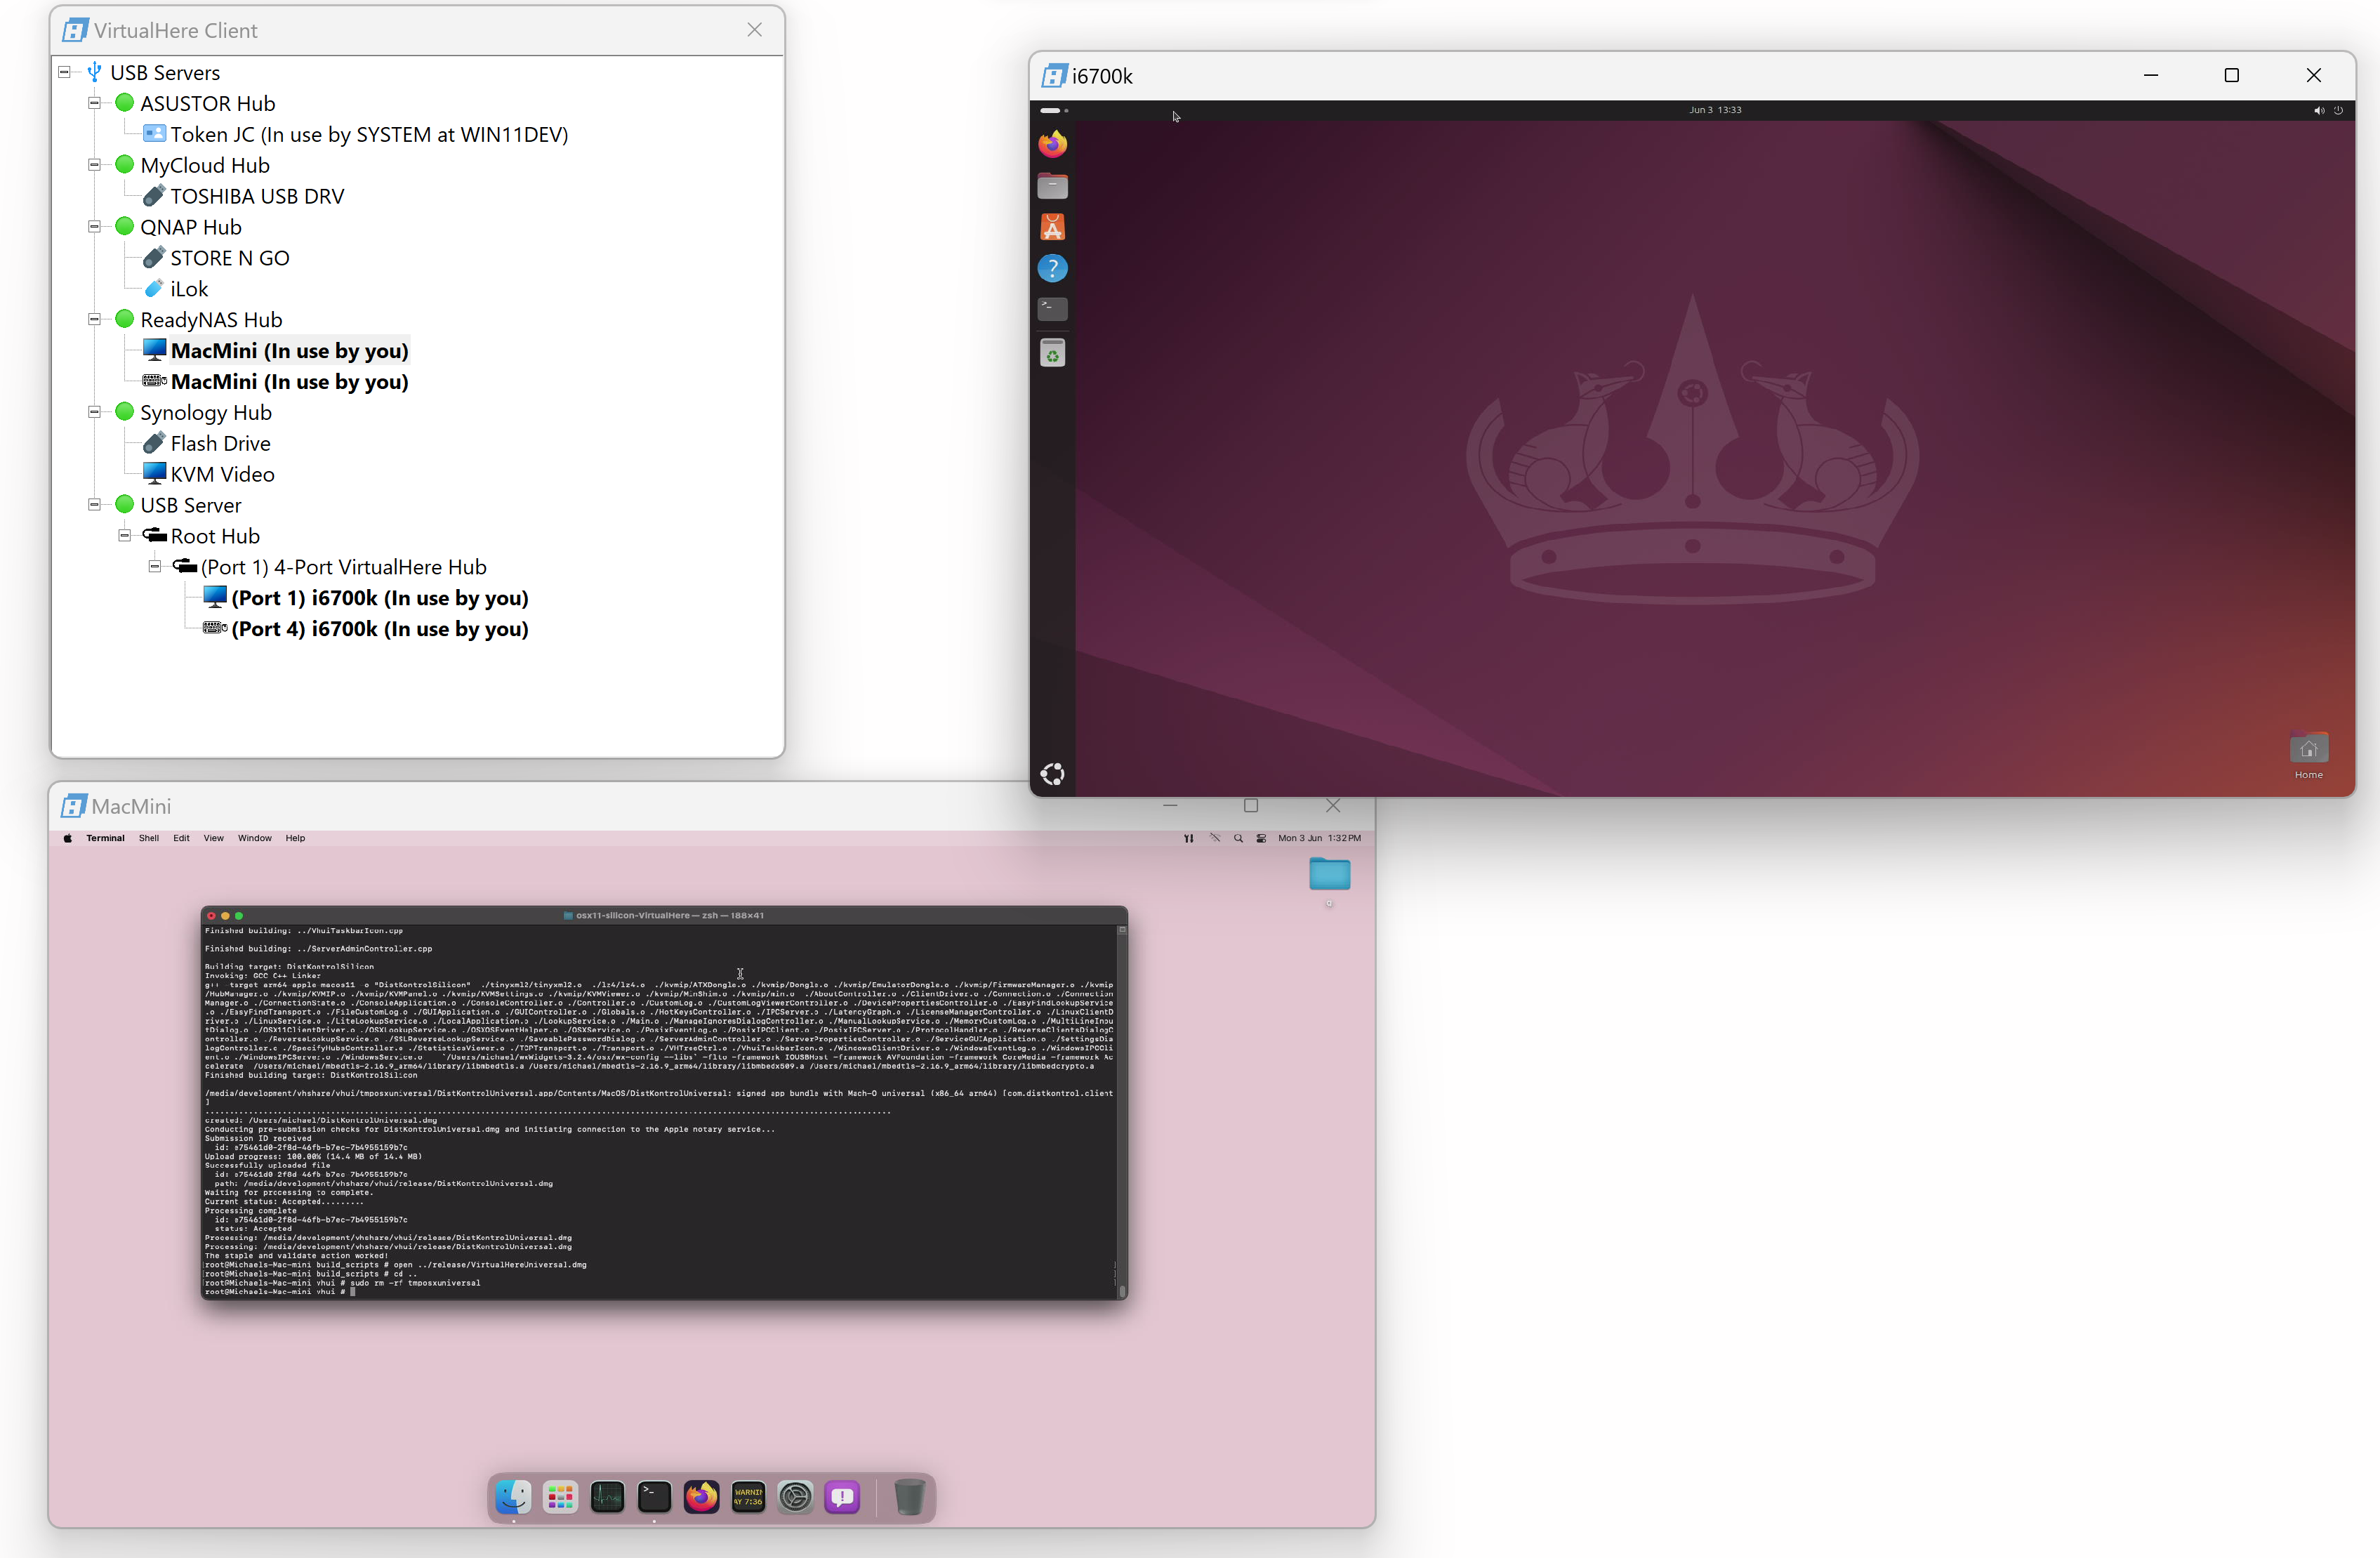Open the Trash in macOS dock
This screenshot has height=1558, width=2380.
coord(909,1496)
